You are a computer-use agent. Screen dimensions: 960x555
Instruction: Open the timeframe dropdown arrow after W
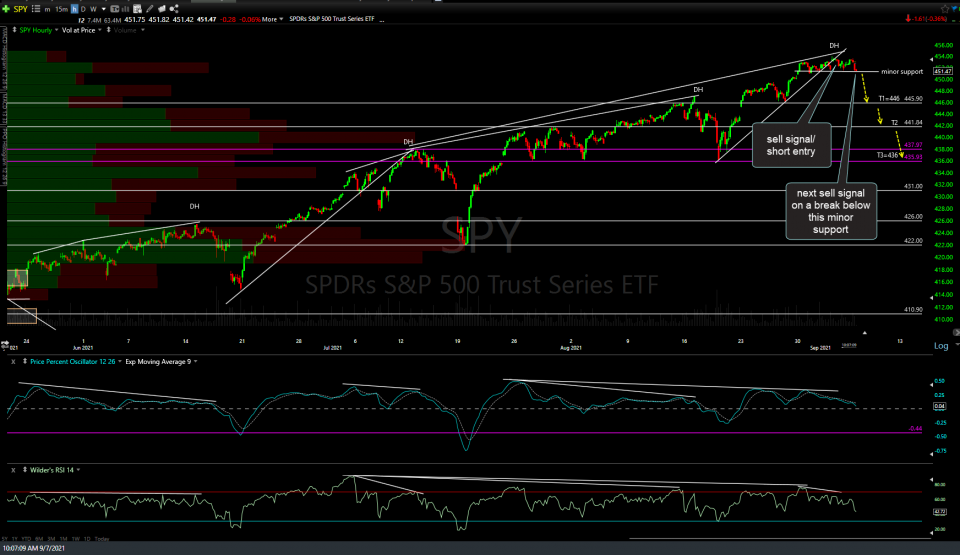click(103, 9)
